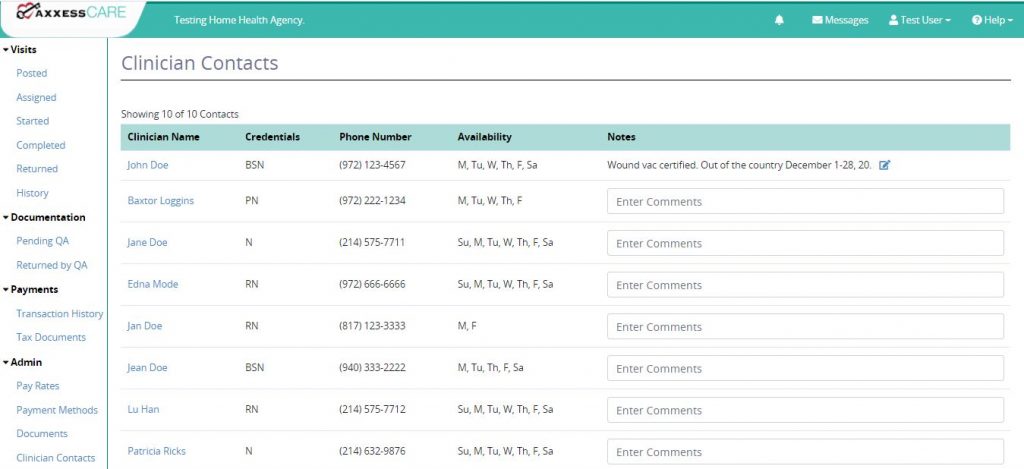The height and width of the screenshot is (469, 1024).
Task: Focus comments field for Lu Han
Action: [805, 410]
